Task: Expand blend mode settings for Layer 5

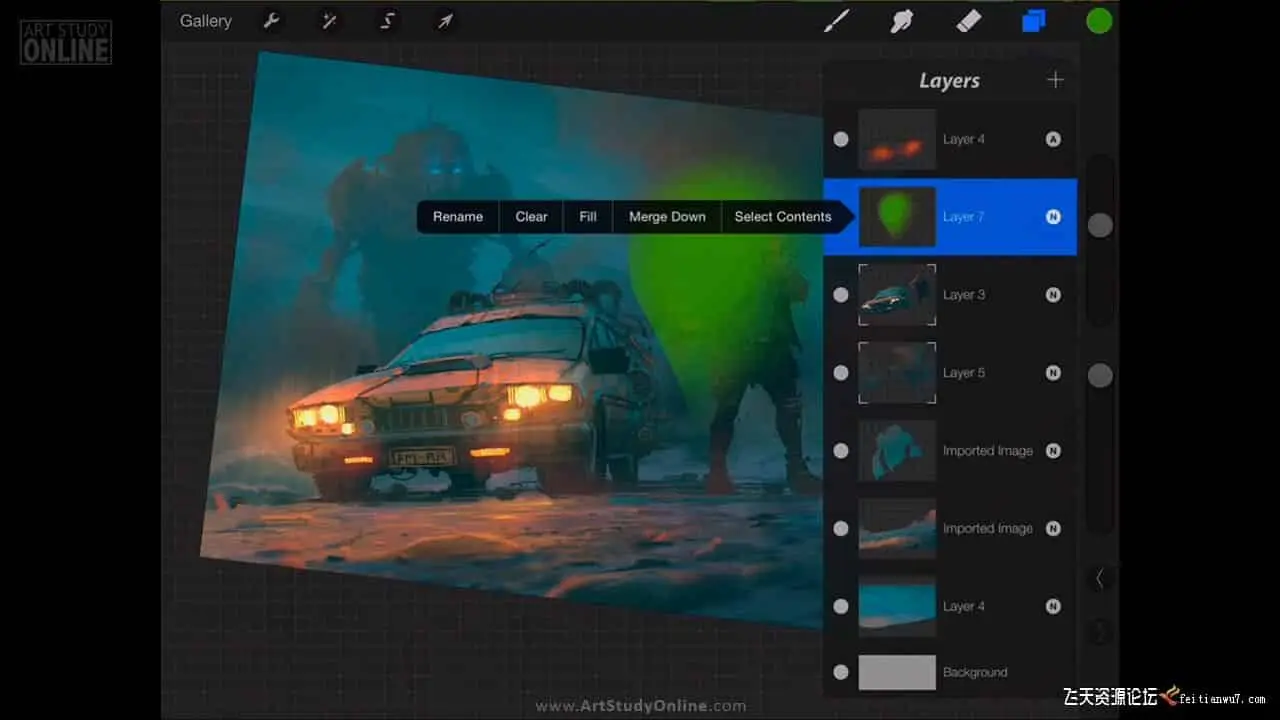Action: (x=1053, y=373)
